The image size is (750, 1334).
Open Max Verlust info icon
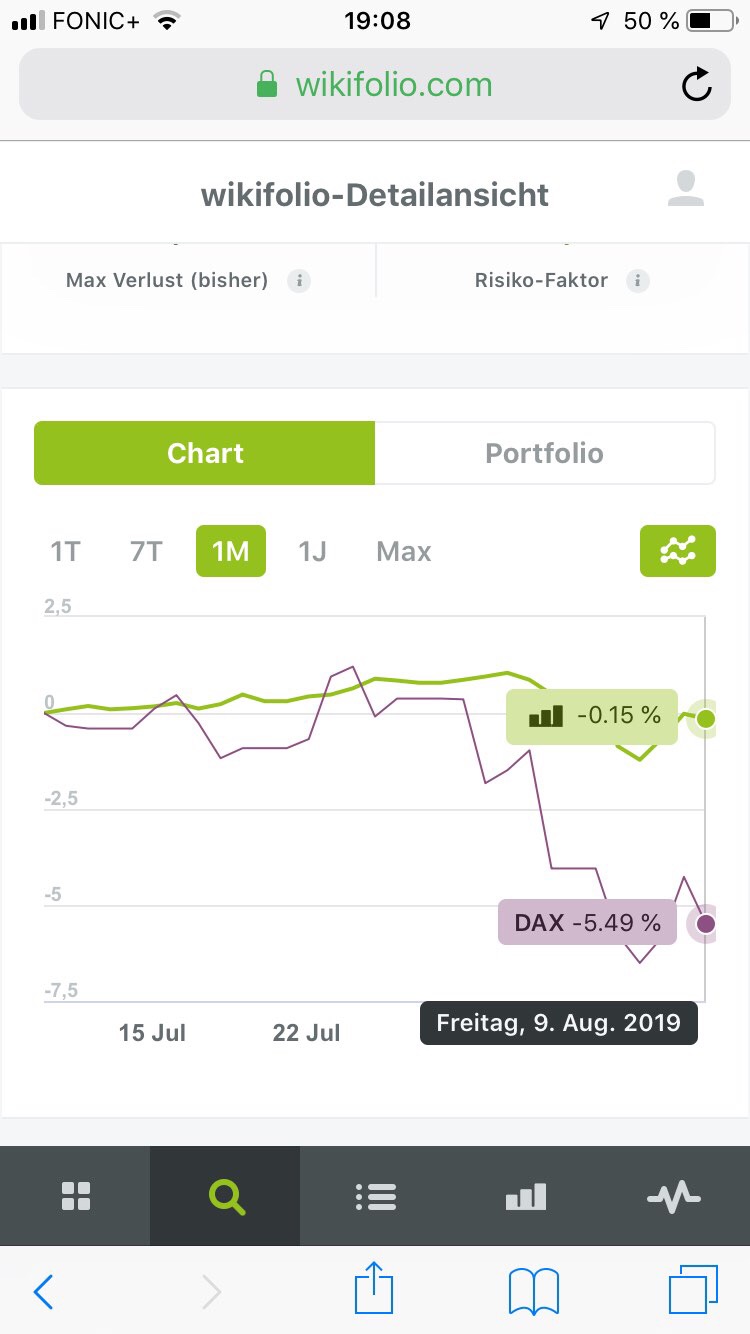pos(298,281)
